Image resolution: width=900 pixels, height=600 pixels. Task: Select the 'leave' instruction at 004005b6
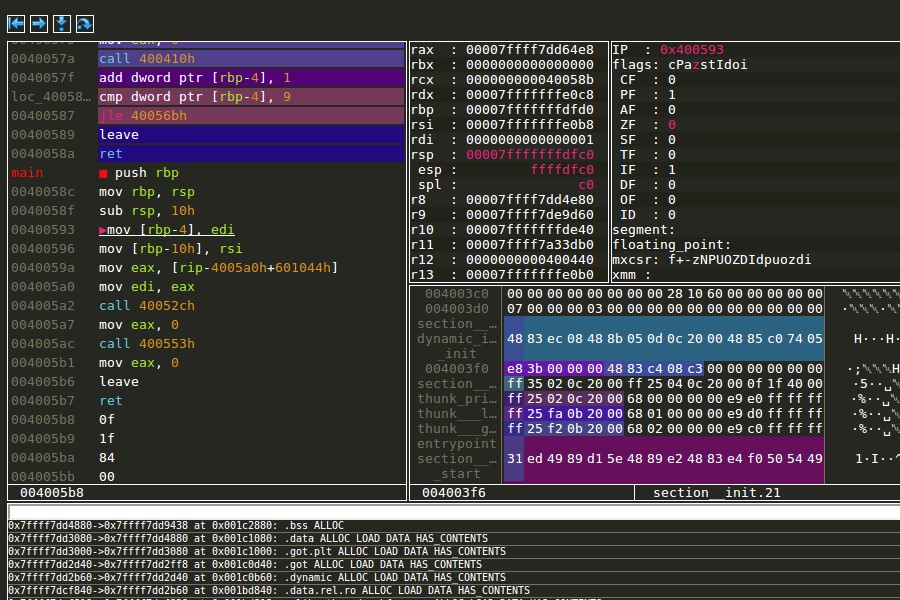point(119,381)
